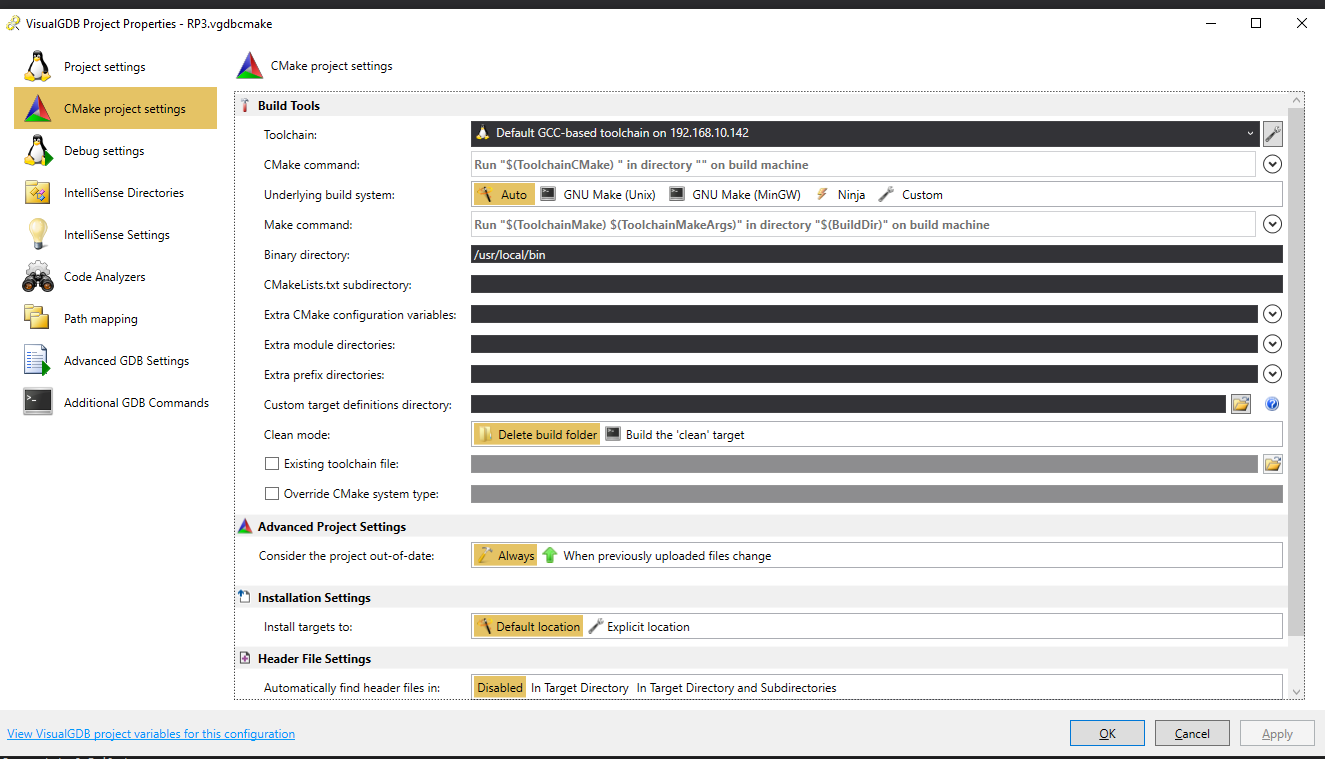Expand Extra prefix directories options

(1272, 374)
